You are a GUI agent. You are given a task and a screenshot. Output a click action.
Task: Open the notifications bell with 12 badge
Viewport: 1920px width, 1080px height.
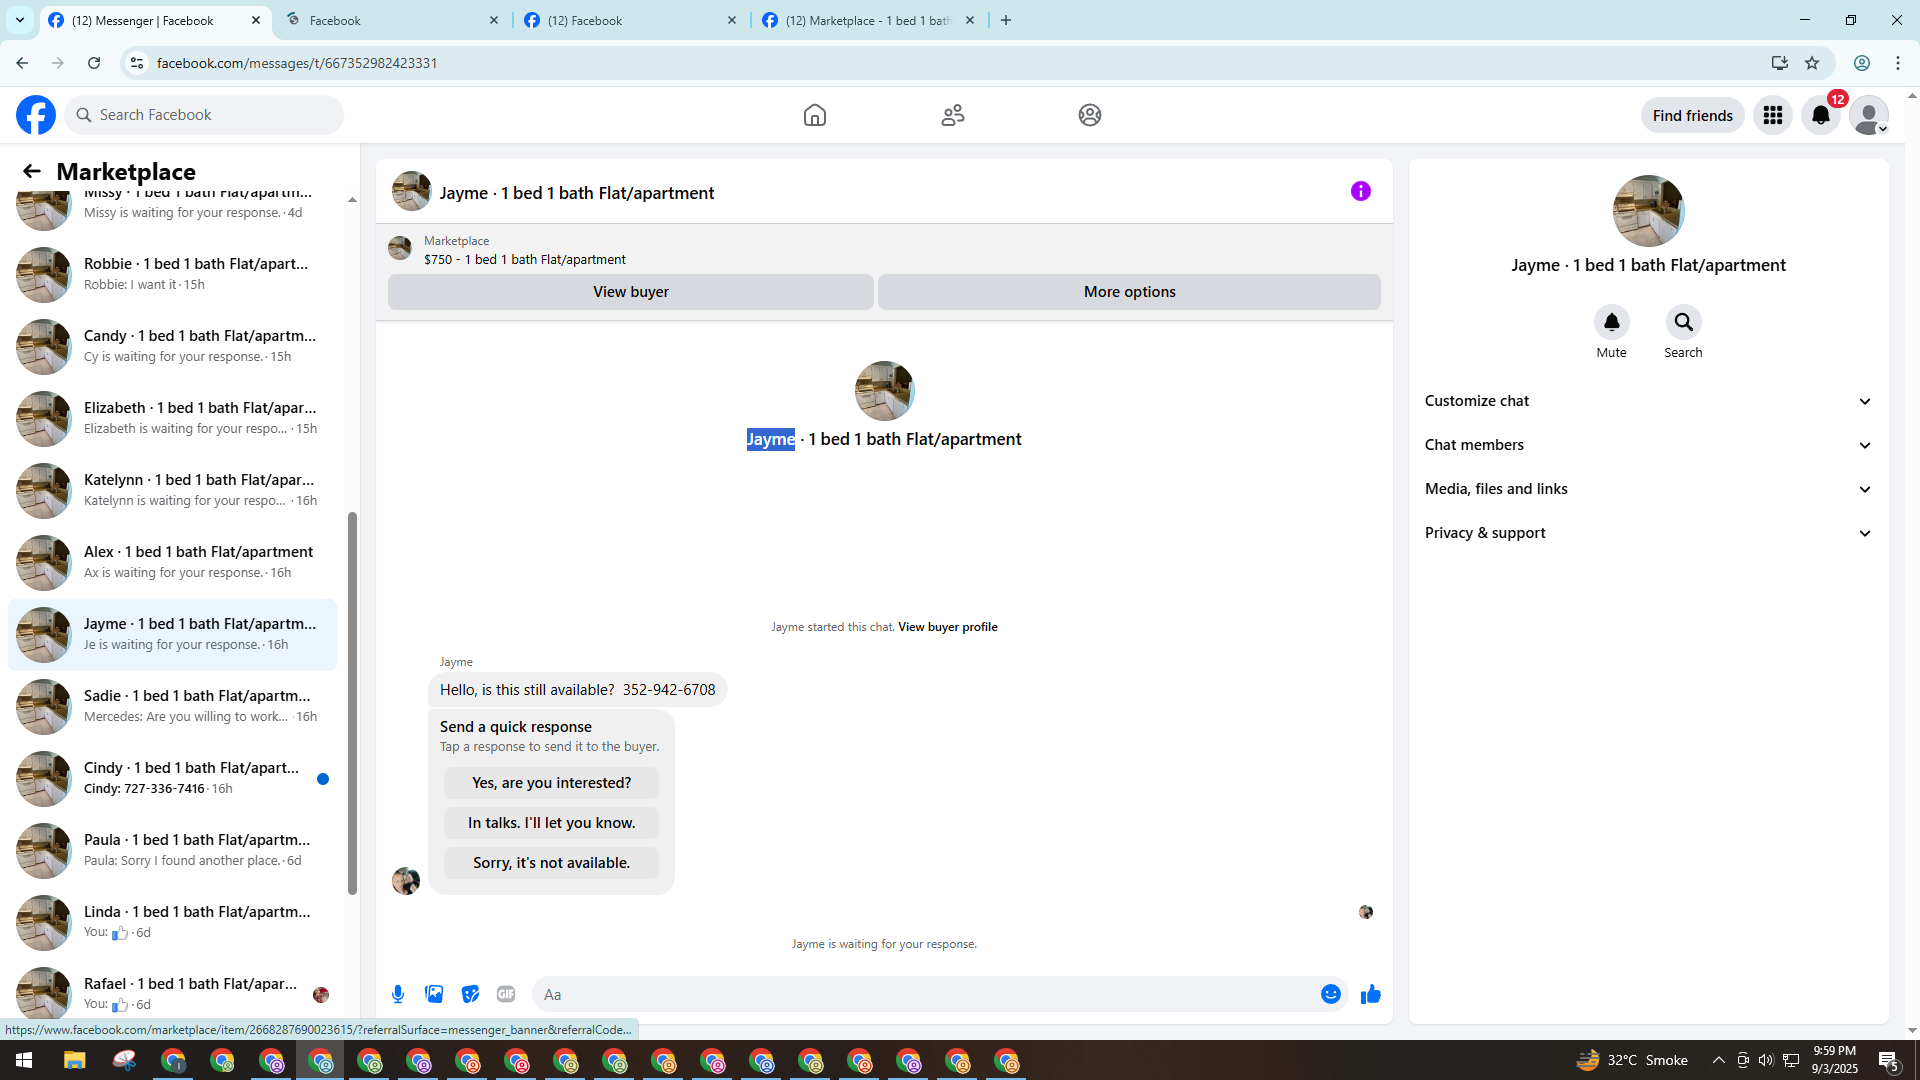point(1821,115)
